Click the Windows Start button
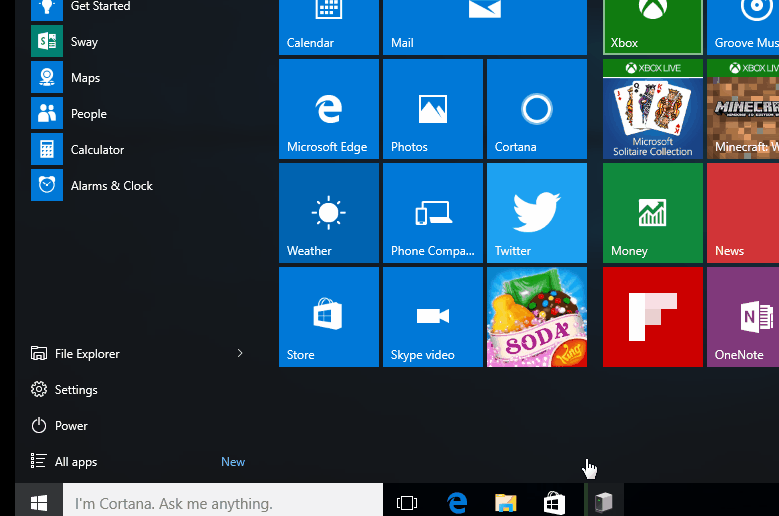 (39, 503)
